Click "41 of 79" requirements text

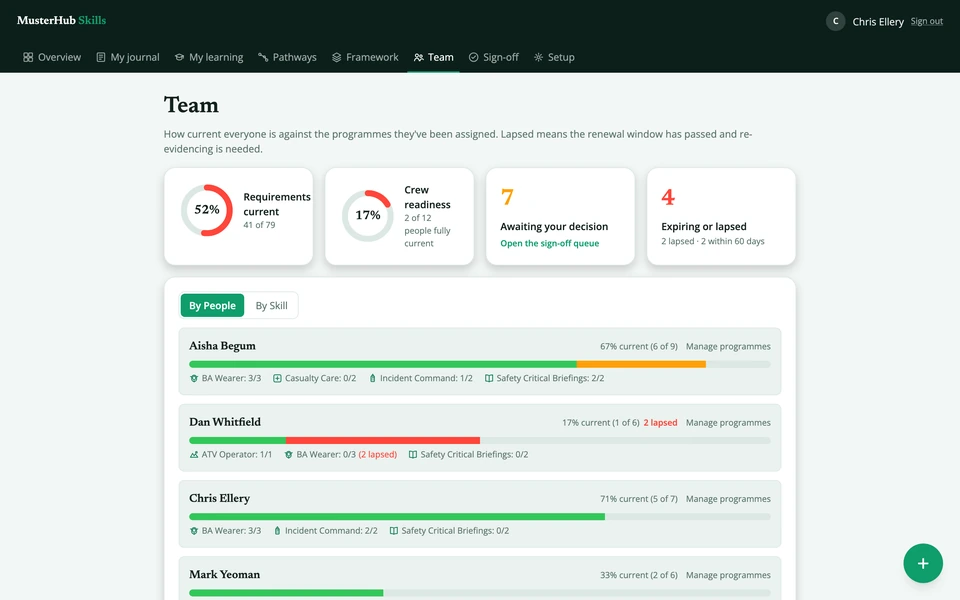tap(259, 225)
